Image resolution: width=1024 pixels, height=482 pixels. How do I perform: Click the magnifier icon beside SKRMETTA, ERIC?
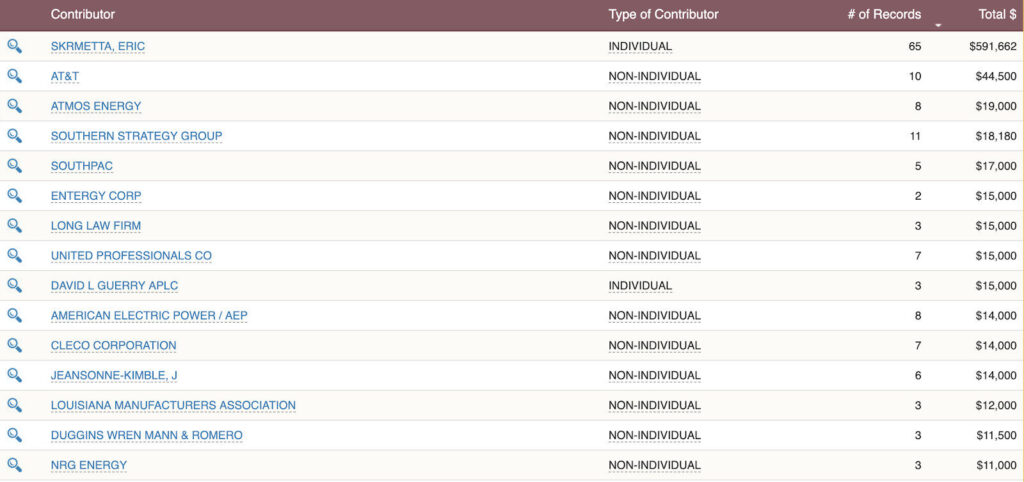pyautogui.click(x=14, y=46)
